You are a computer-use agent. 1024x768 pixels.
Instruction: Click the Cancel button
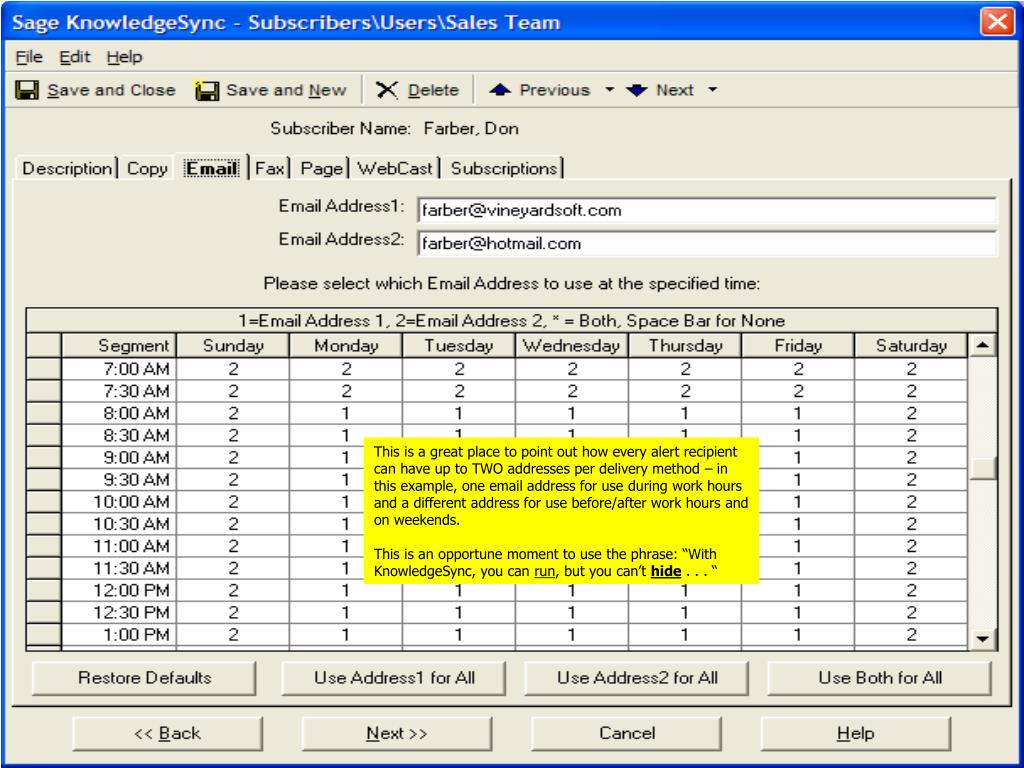click(626, 733)
